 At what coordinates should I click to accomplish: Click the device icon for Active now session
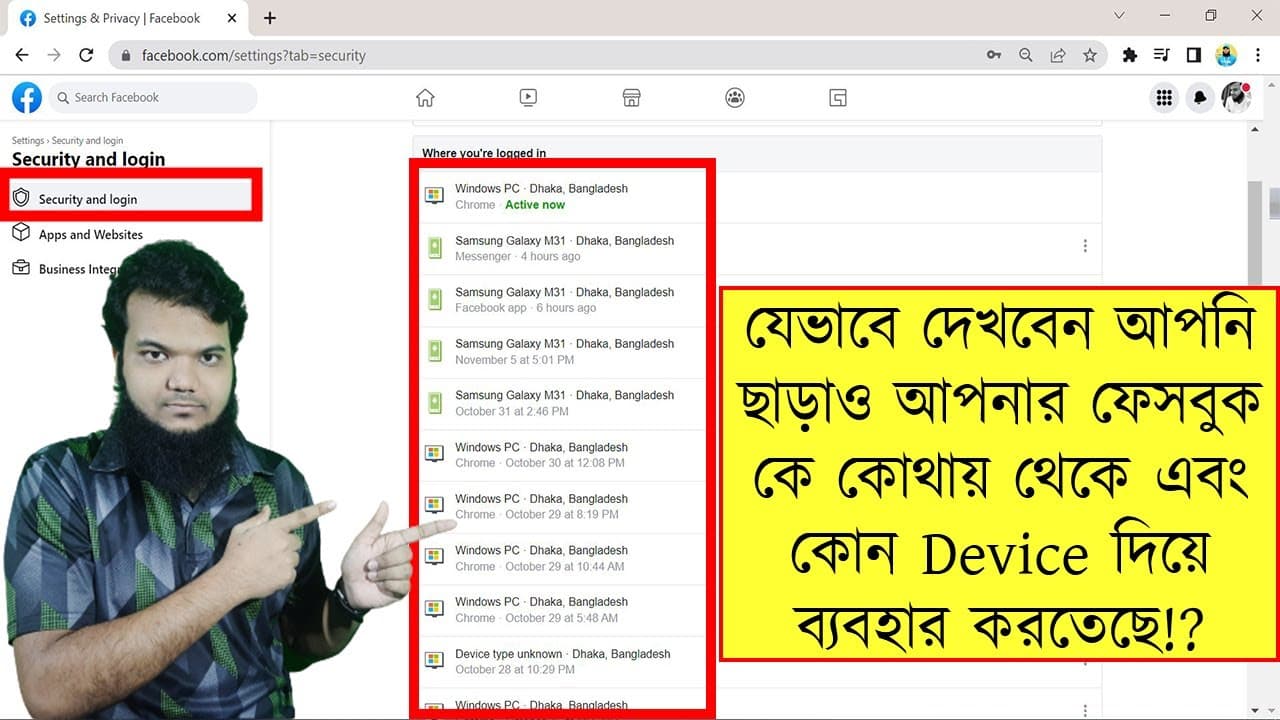pos(434,196)
